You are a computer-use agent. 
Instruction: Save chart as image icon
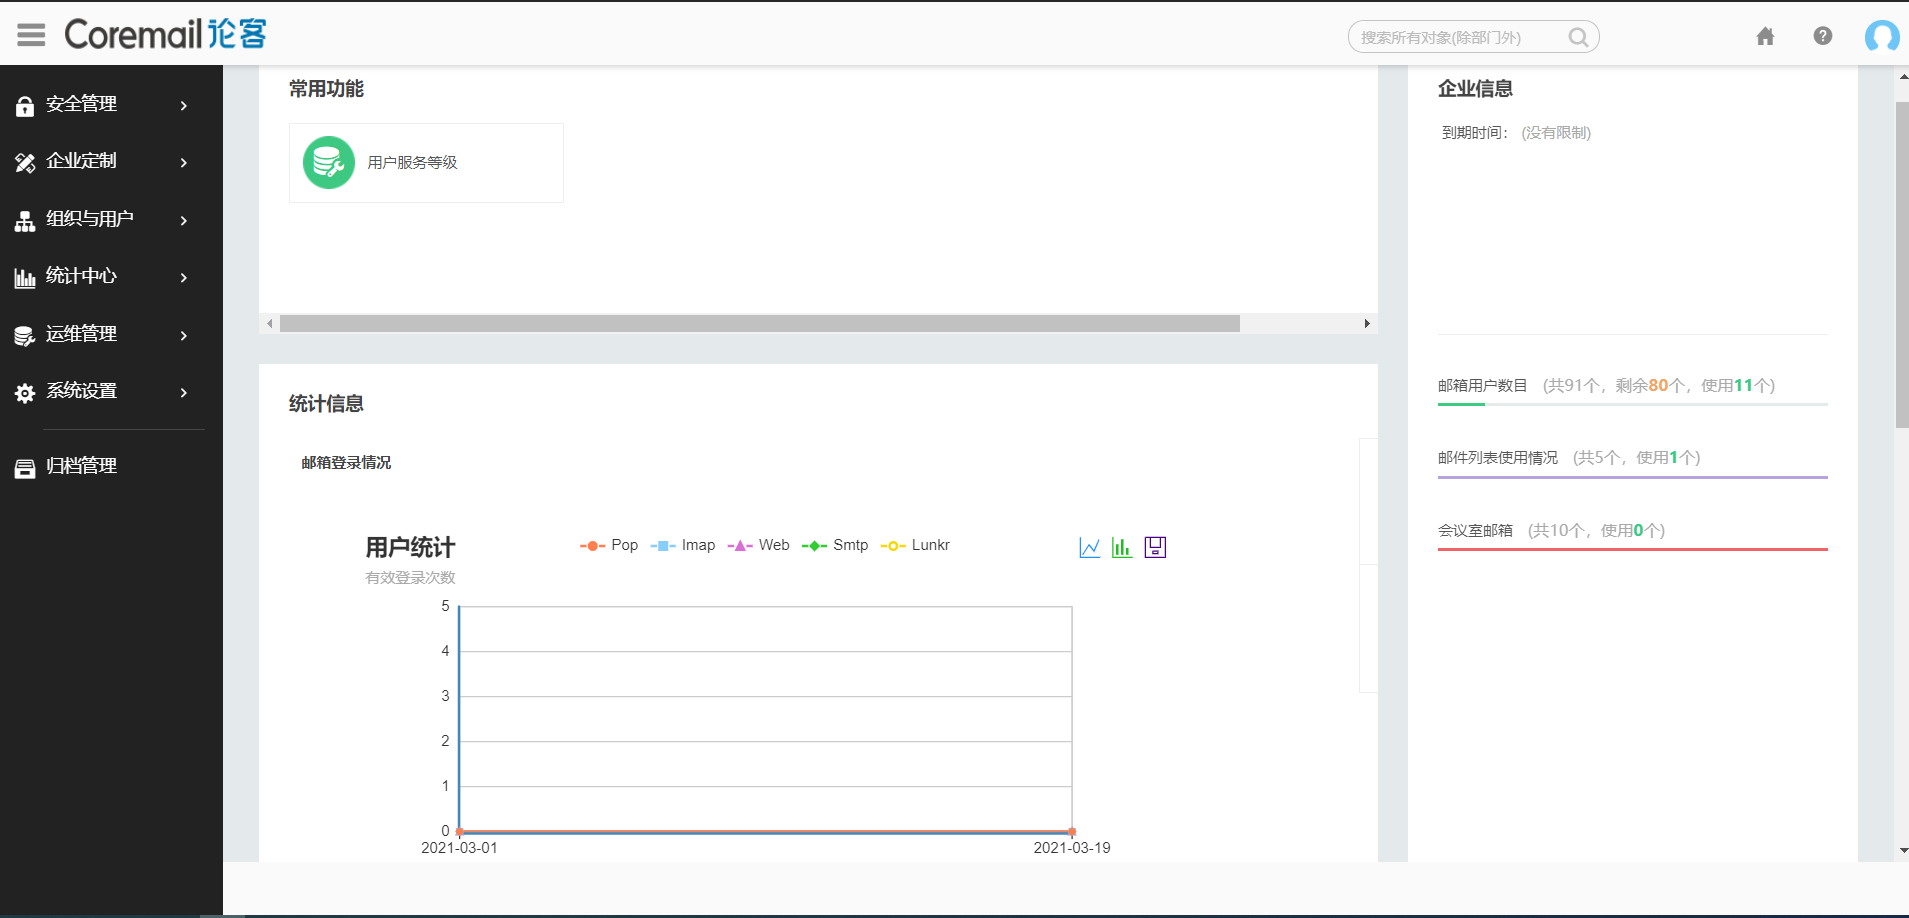[1155, 547]
